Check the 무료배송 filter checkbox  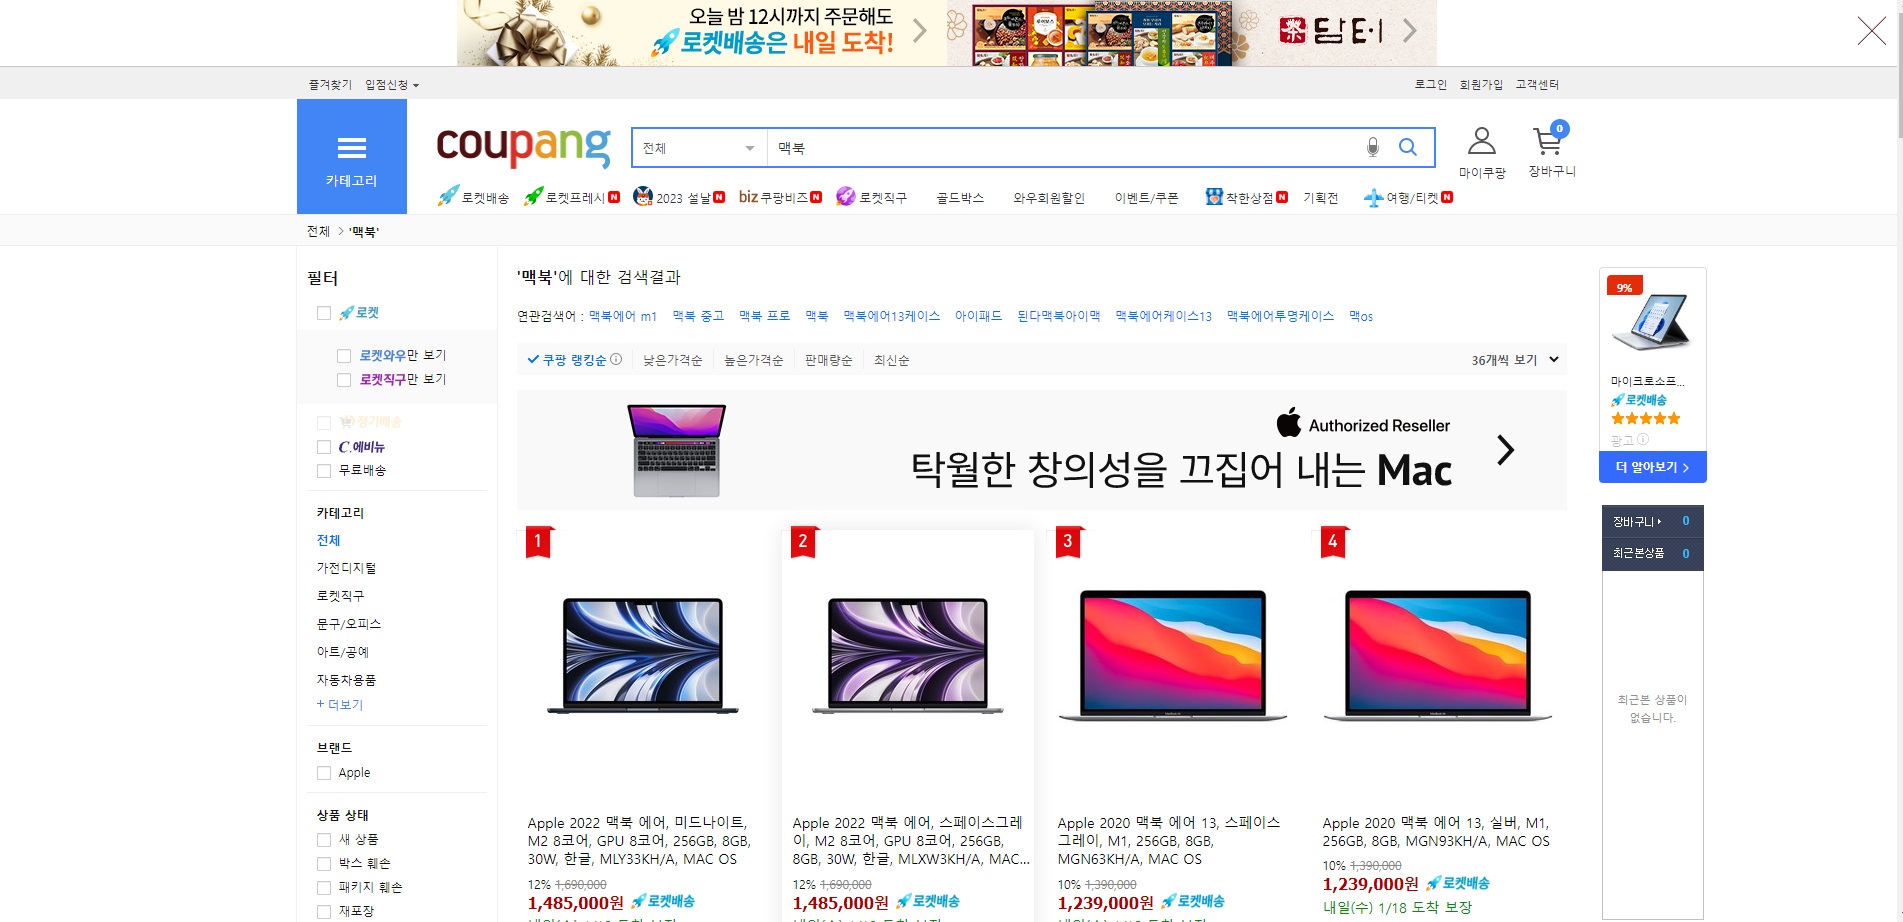[x=322, y=470]
